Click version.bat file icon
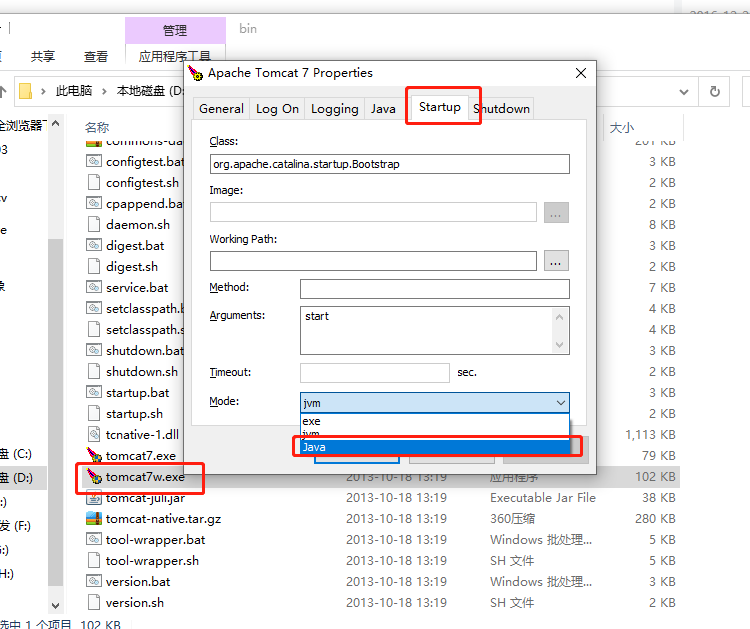The image size is (750, 629). (94, 581)
